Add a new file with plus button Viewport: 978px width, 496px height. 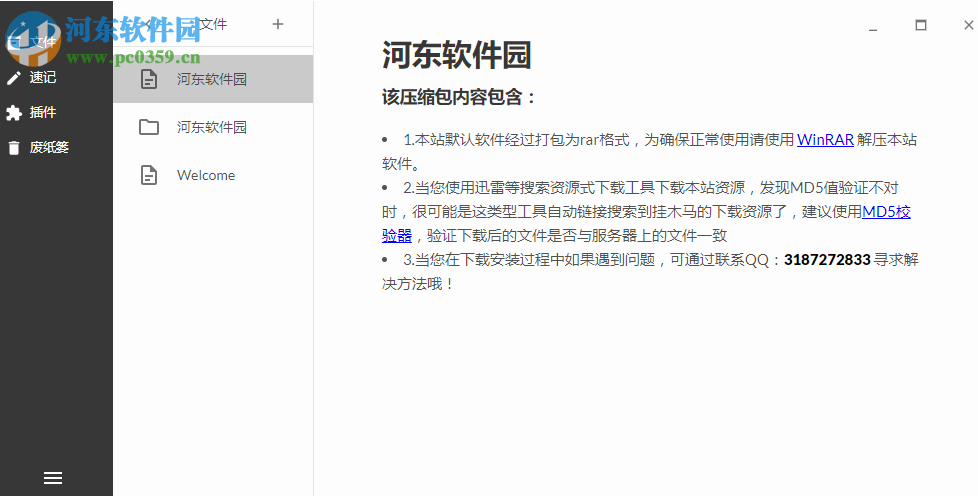[x=278, y=24]
